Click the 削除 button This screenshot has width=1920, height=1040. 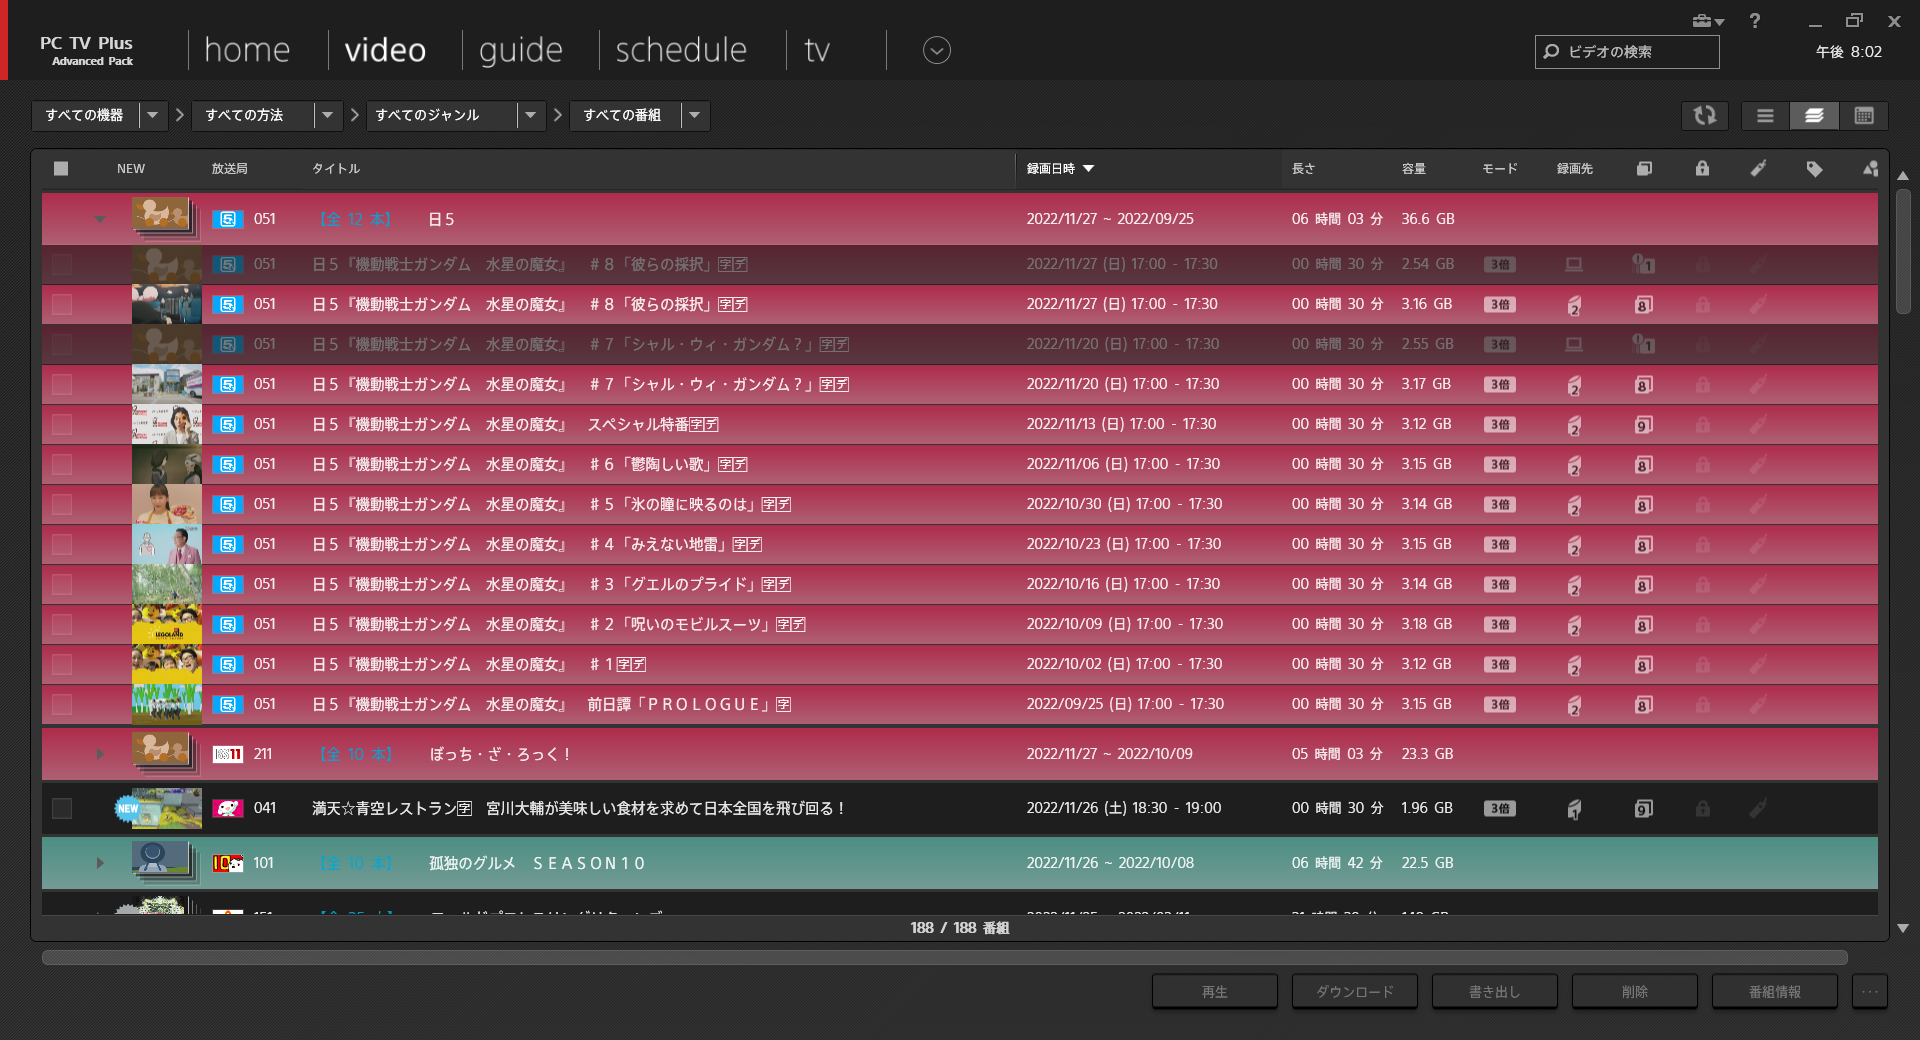1635,992
